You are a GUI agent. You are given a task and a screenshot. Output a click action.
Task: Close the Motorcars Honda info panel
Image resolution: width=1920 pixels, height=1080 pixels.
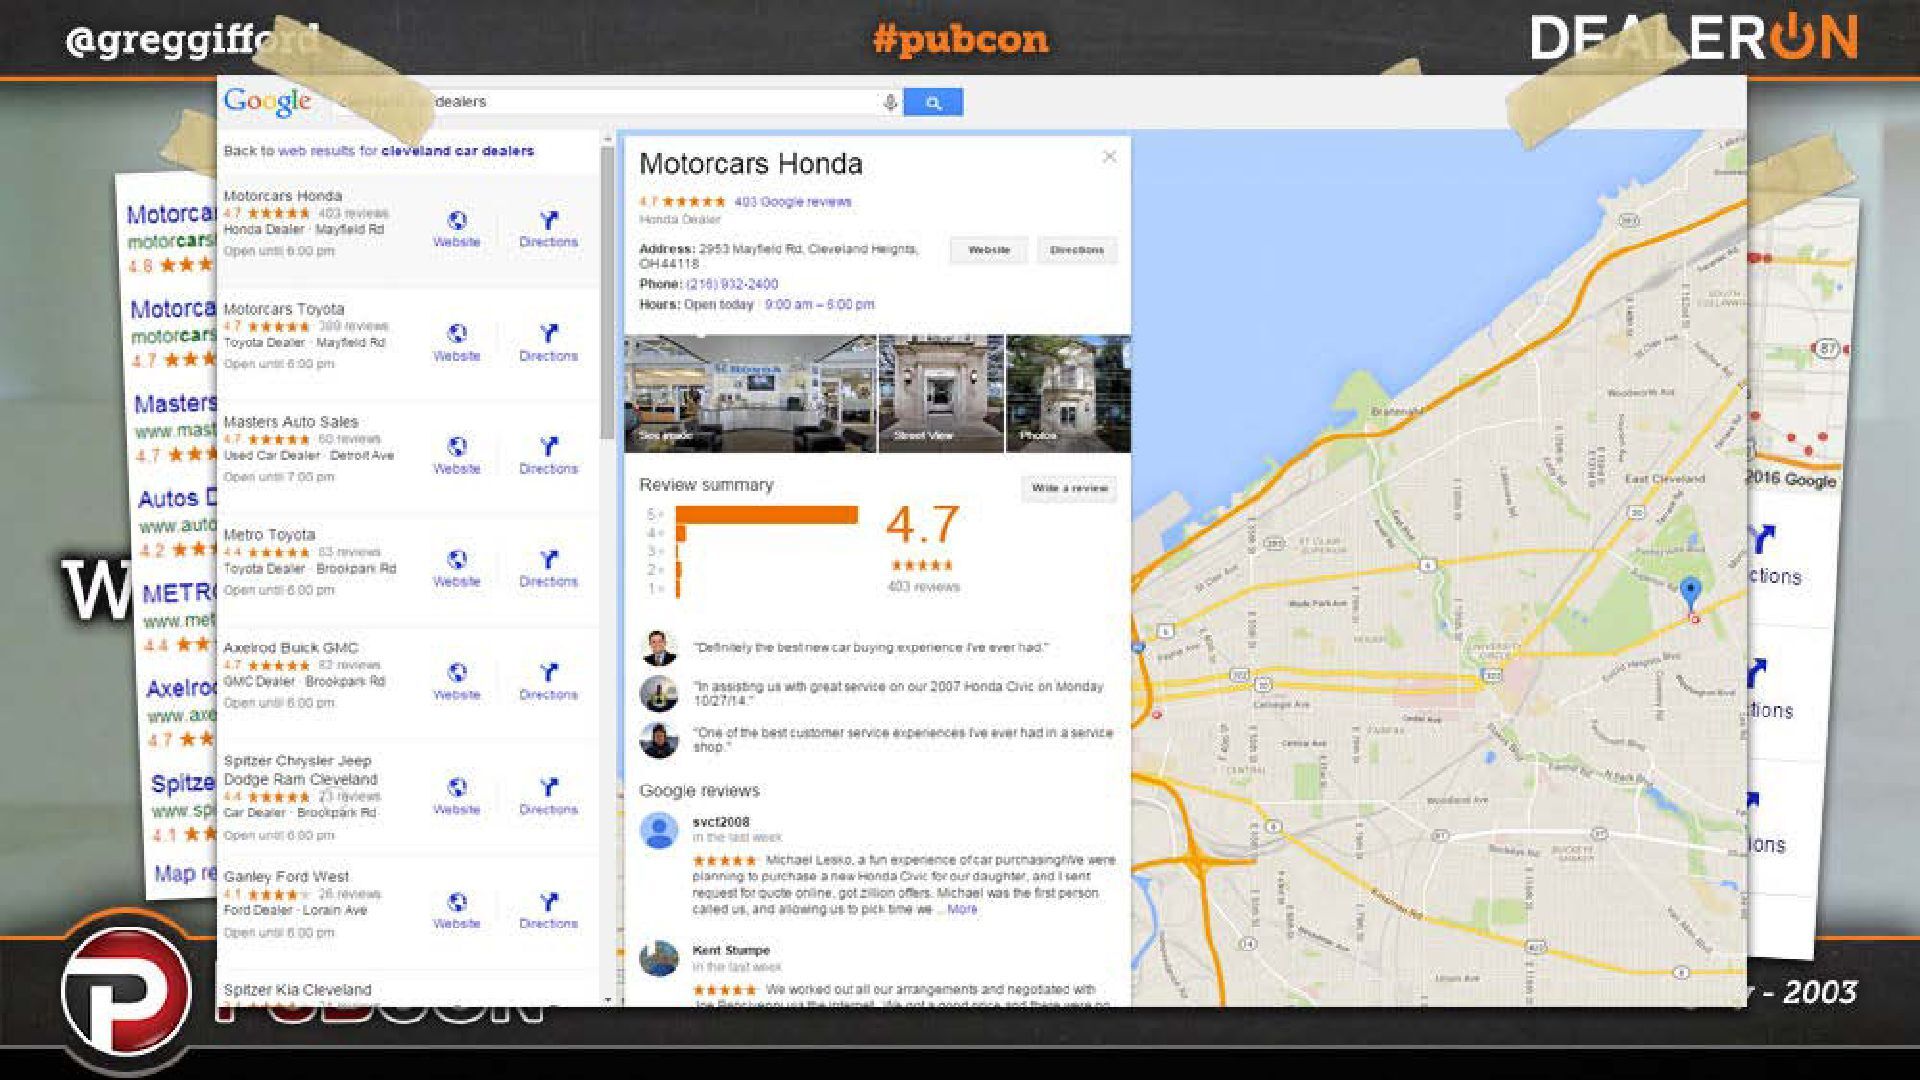[1109, 157]
